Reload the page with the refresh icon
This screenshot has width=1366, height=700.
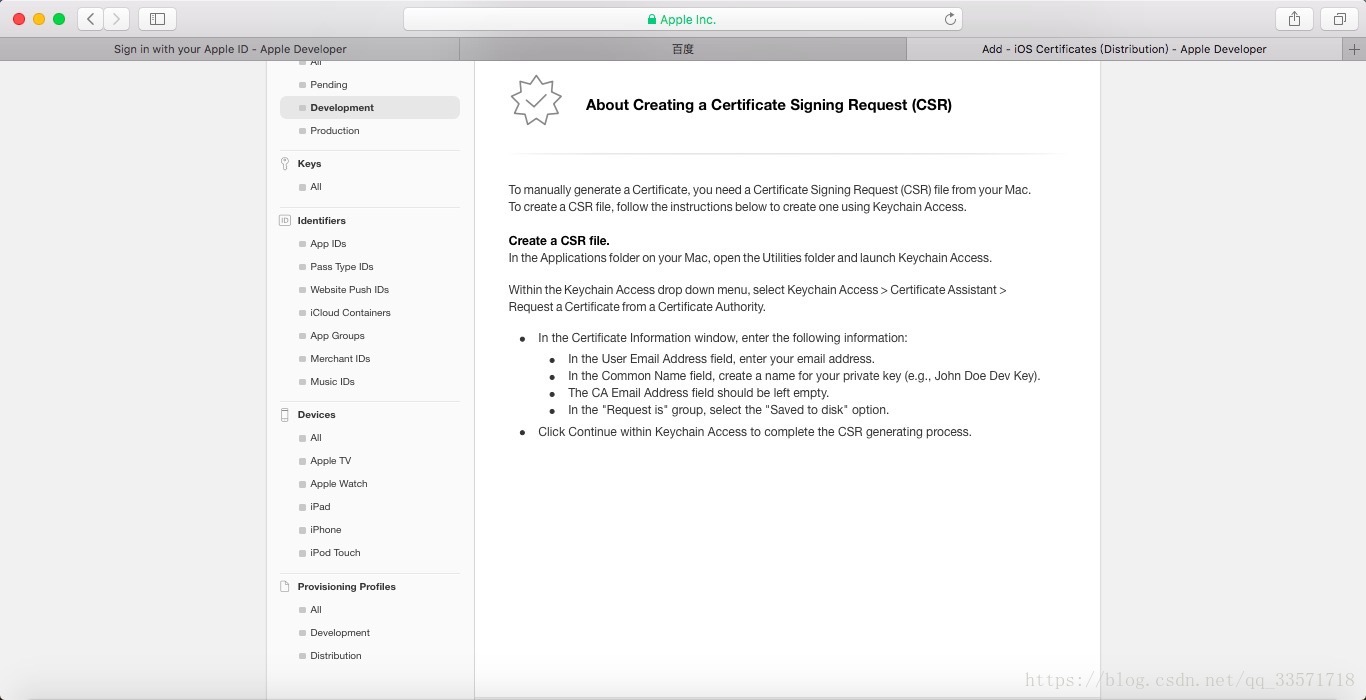click(x=950, y=19)
